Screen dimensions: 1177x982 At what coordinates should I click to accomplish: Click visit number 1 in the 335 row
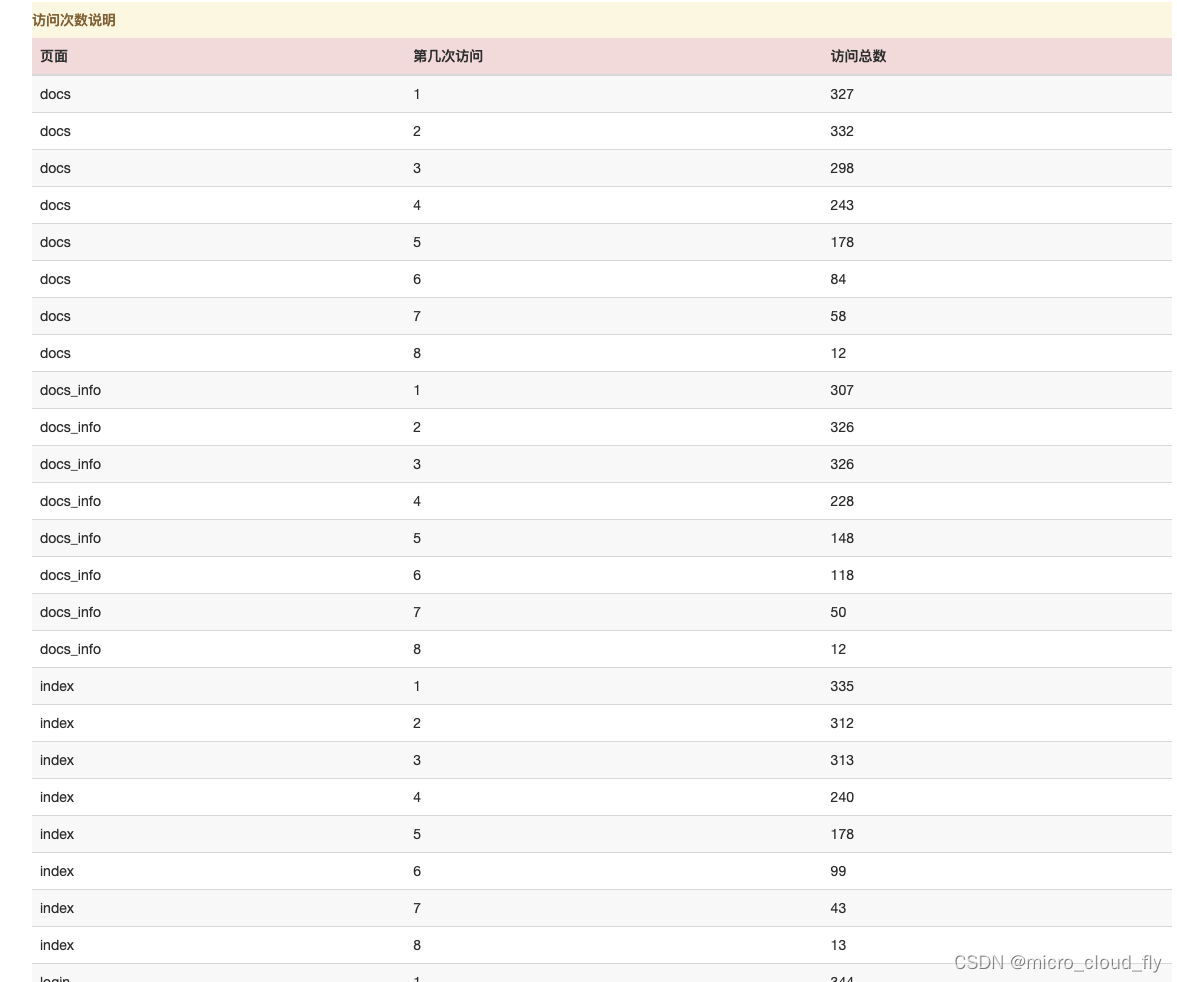tap(417, 686)
